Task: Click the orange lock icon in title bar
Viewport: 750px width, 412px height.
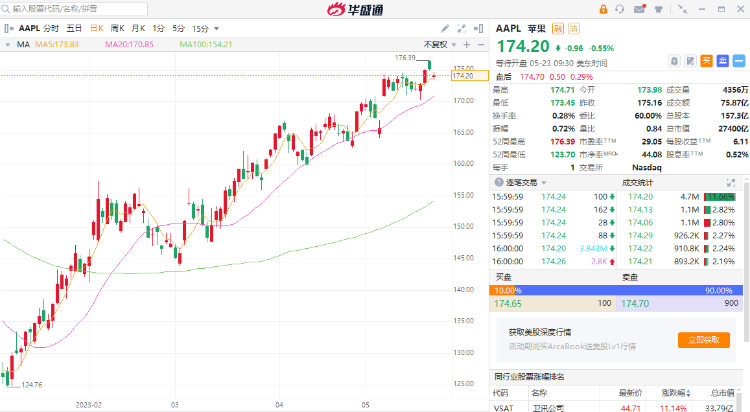Action: pyautogui.click(x=603, y=9)
